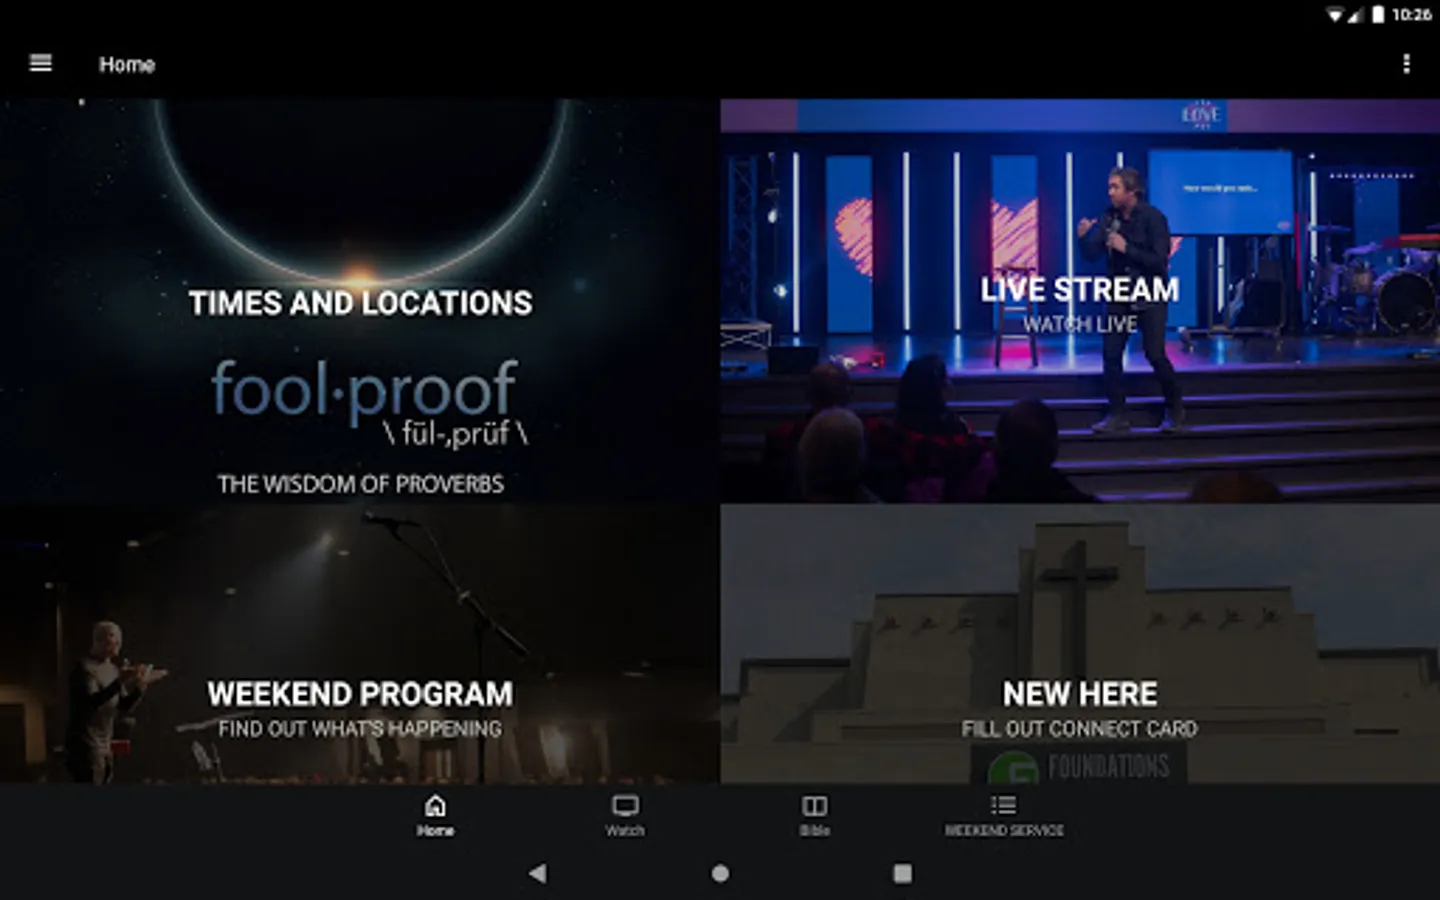Tap the Wi-Fi status icon

1335,14
